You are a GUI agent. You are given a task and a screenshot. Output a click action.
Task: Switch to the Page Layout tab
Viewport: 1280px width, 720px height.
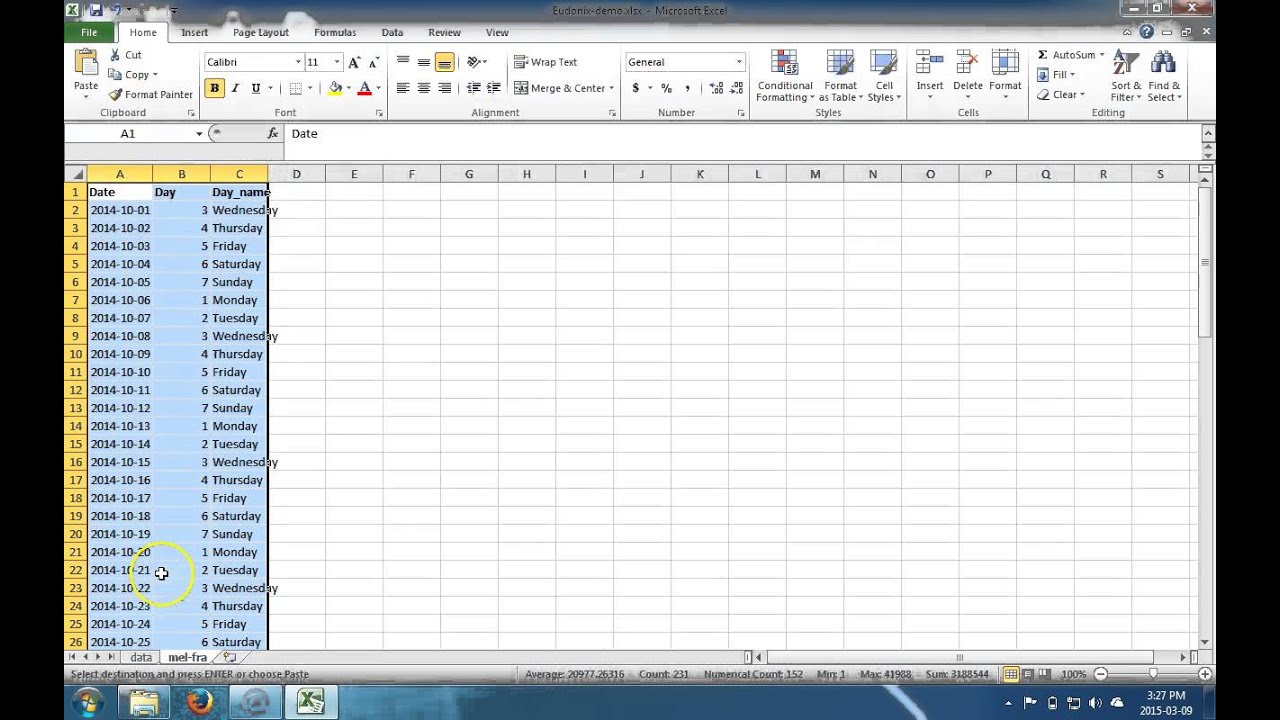click(x=260, y=32)
